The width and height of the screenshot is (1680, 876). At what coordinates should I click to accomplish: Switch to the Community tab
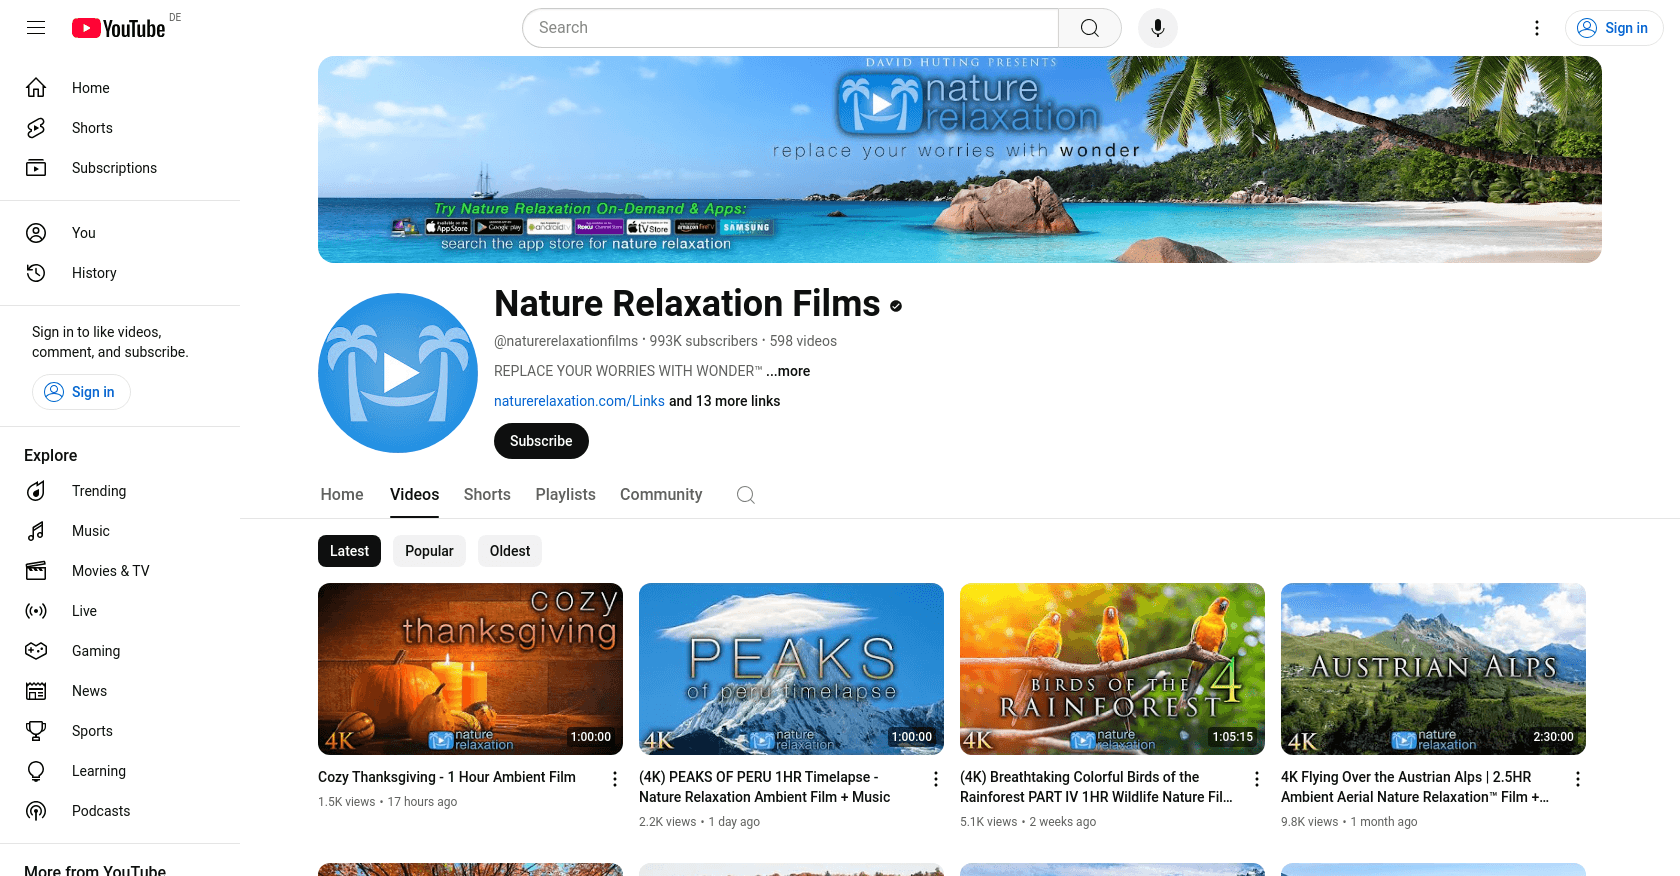pos(660,495)
